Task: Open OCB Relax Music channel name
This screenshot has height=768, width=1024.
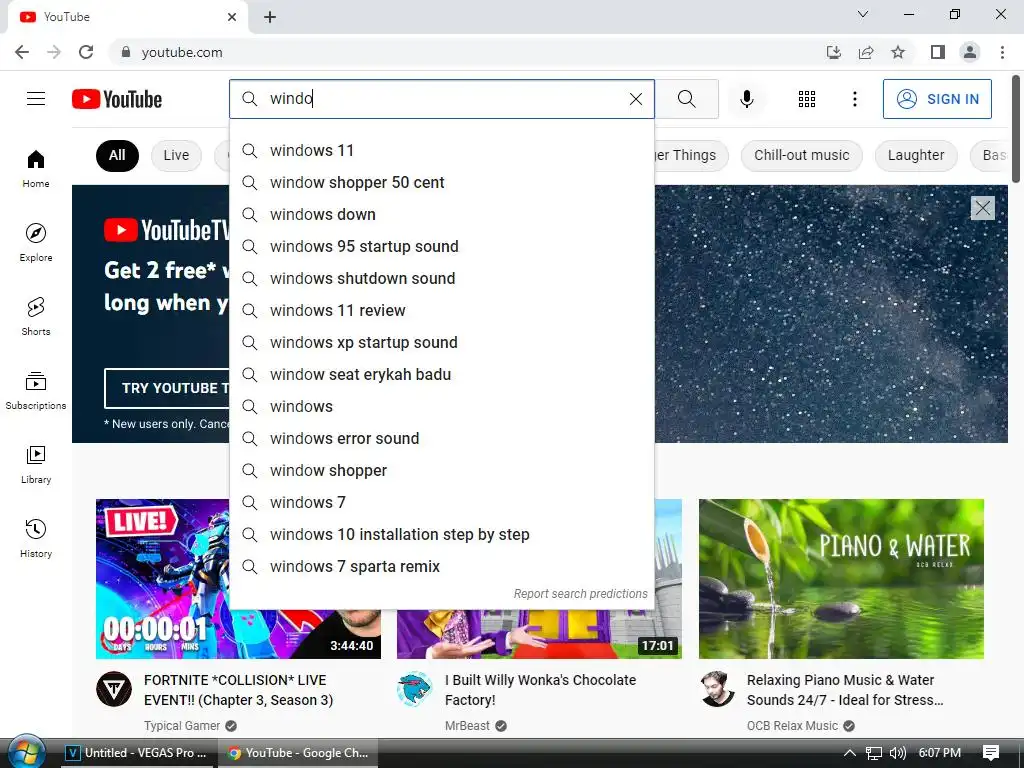Action: (792, 726)
